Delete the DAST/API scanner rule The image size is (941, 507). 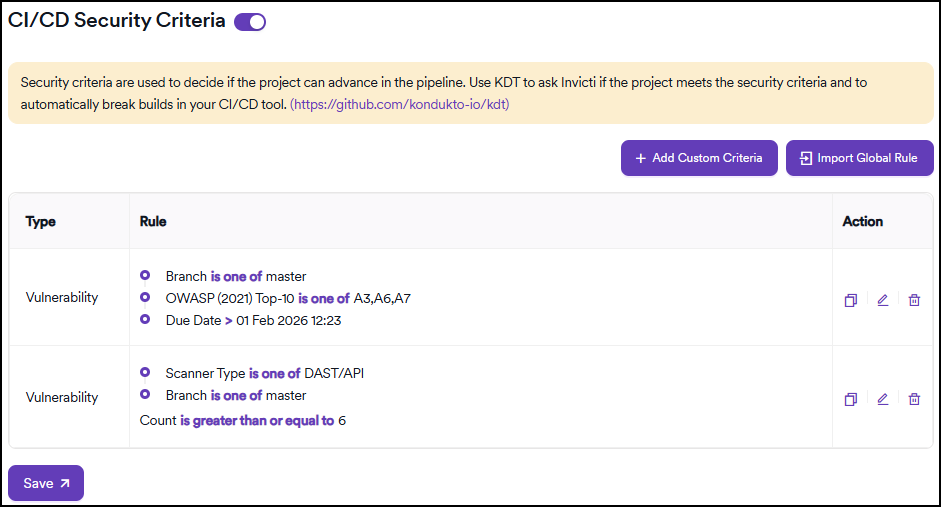[x=914, y=399]
